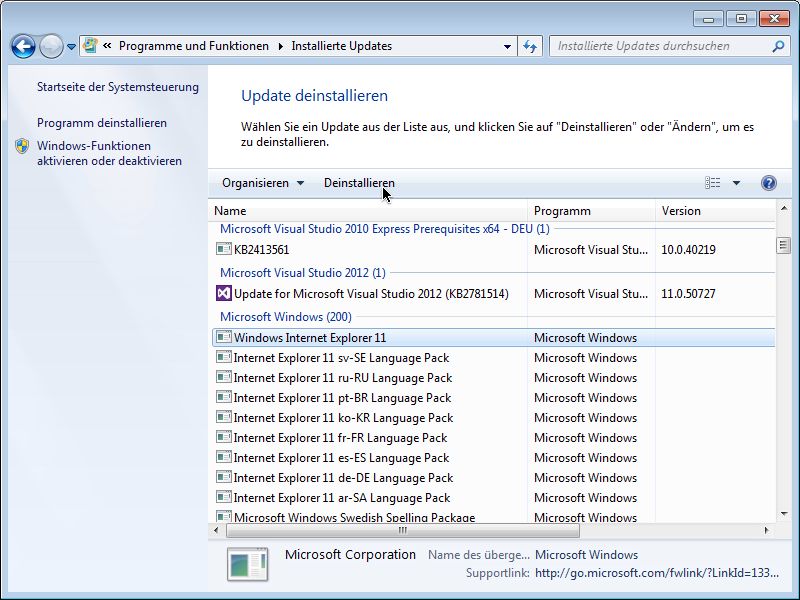Click icon of ko-KR Language Pack row
This screenshot has height=600, width=800.
(x=223, y=417)
